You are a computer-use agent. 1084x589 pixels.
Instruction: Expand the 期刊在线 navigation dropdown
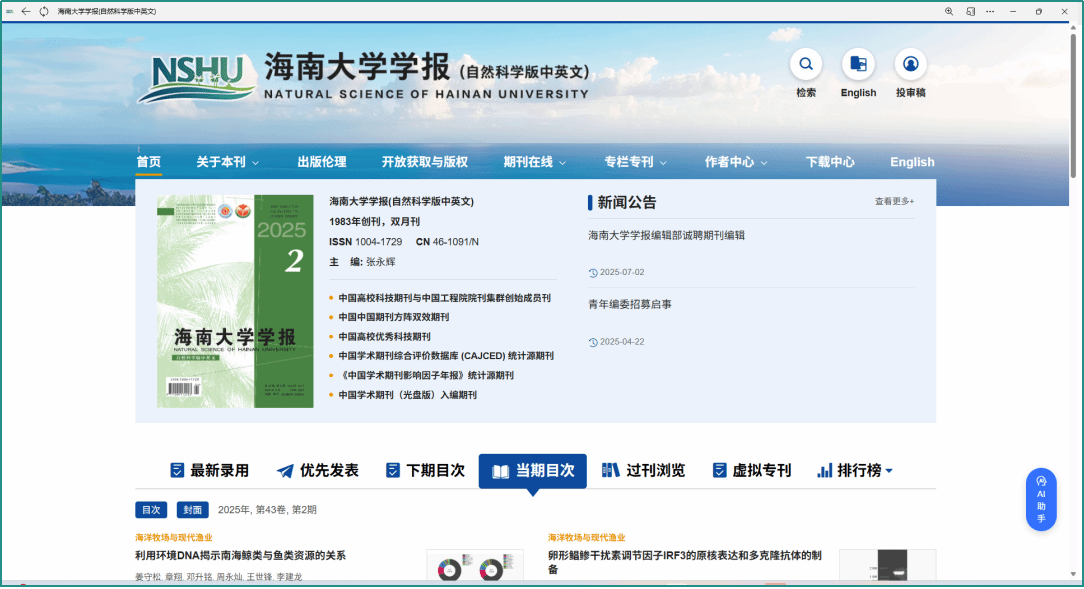[x=534, y=162]
